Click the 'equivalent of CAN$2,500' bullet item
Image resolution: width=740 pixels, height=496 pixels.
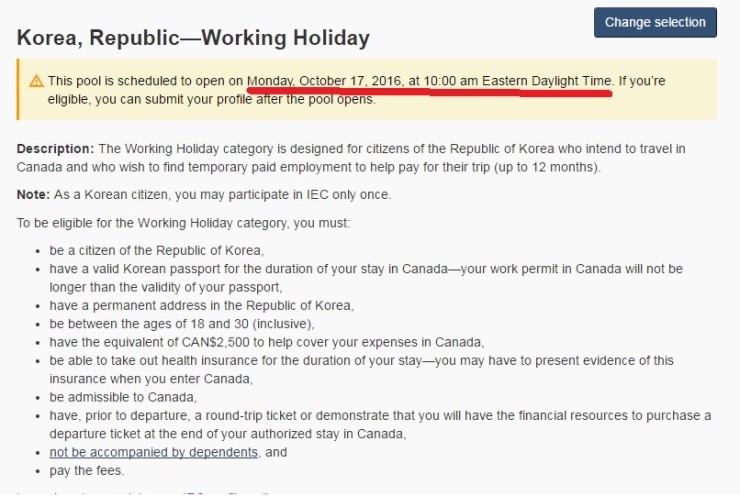pyautogui.click(x=267, y=342)
